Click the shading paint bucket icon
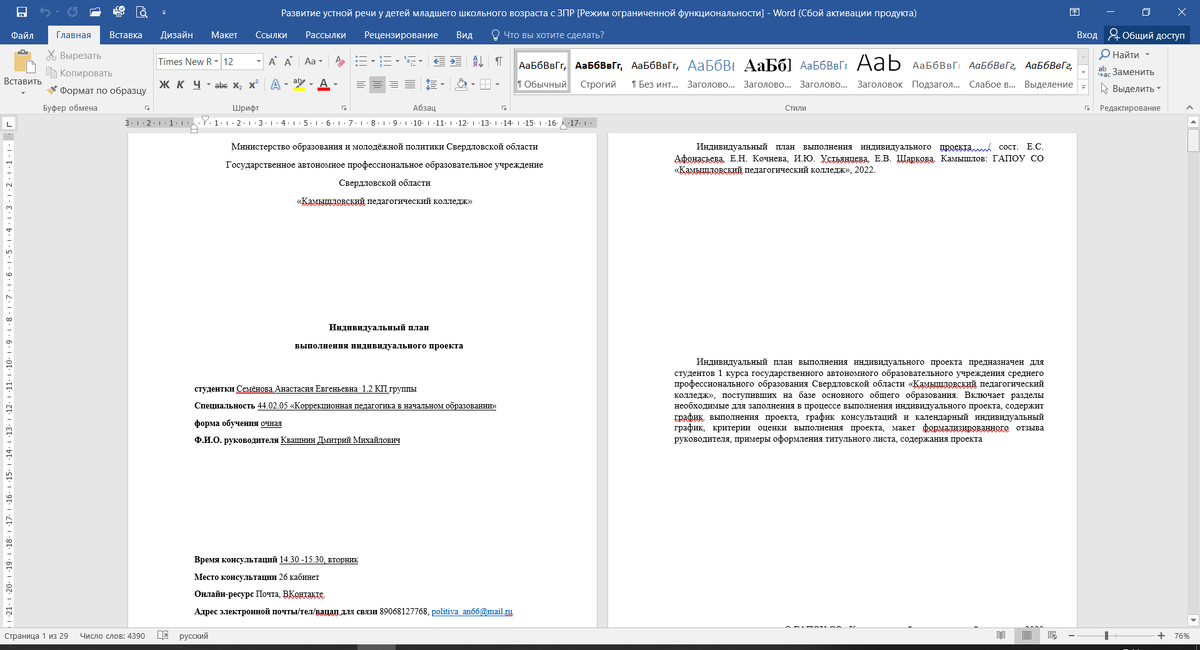The width and height of the screenshot is (1200, 650). coord(460,85)
